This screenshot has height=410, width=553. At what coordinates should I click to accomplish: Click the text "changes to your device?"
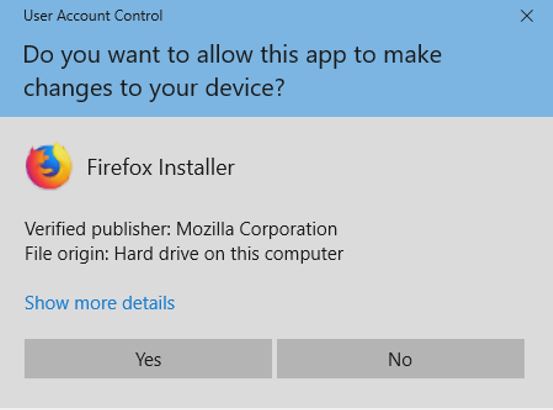pos(154,88)
